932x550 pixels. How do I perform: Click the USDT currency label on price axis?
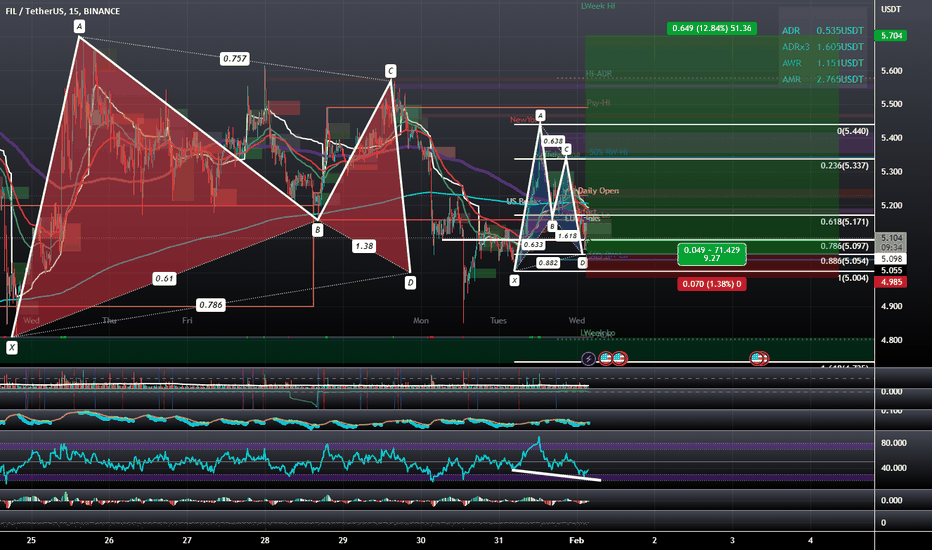coord(890,9)
